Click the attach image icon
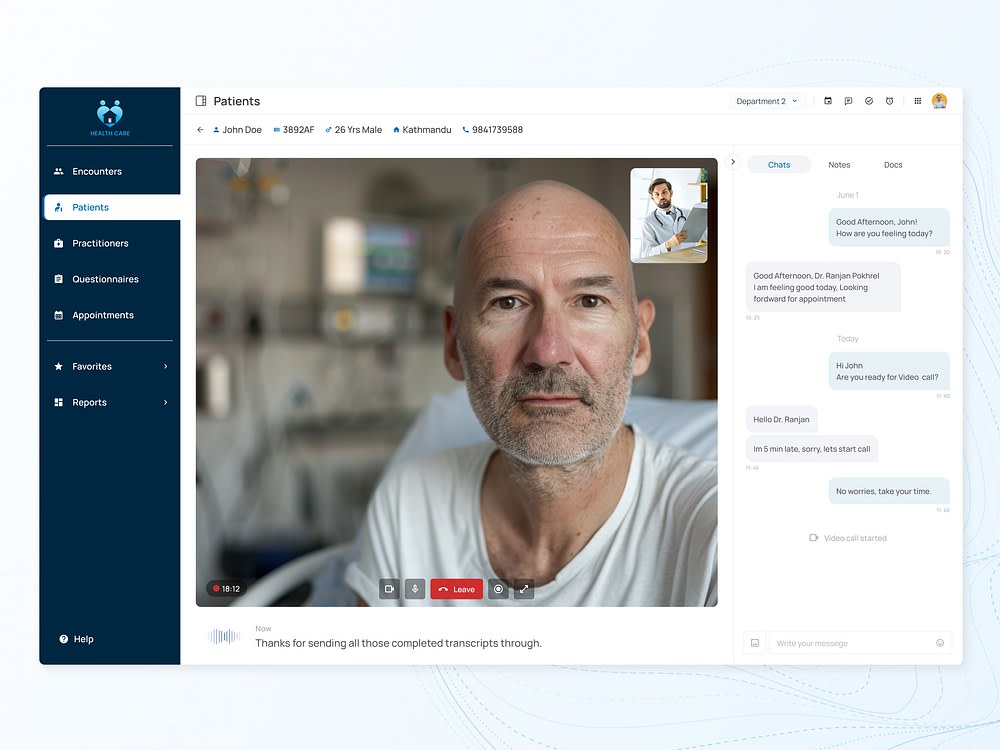This screenshot has height=750, width=1000. click(x=755, y=643)
